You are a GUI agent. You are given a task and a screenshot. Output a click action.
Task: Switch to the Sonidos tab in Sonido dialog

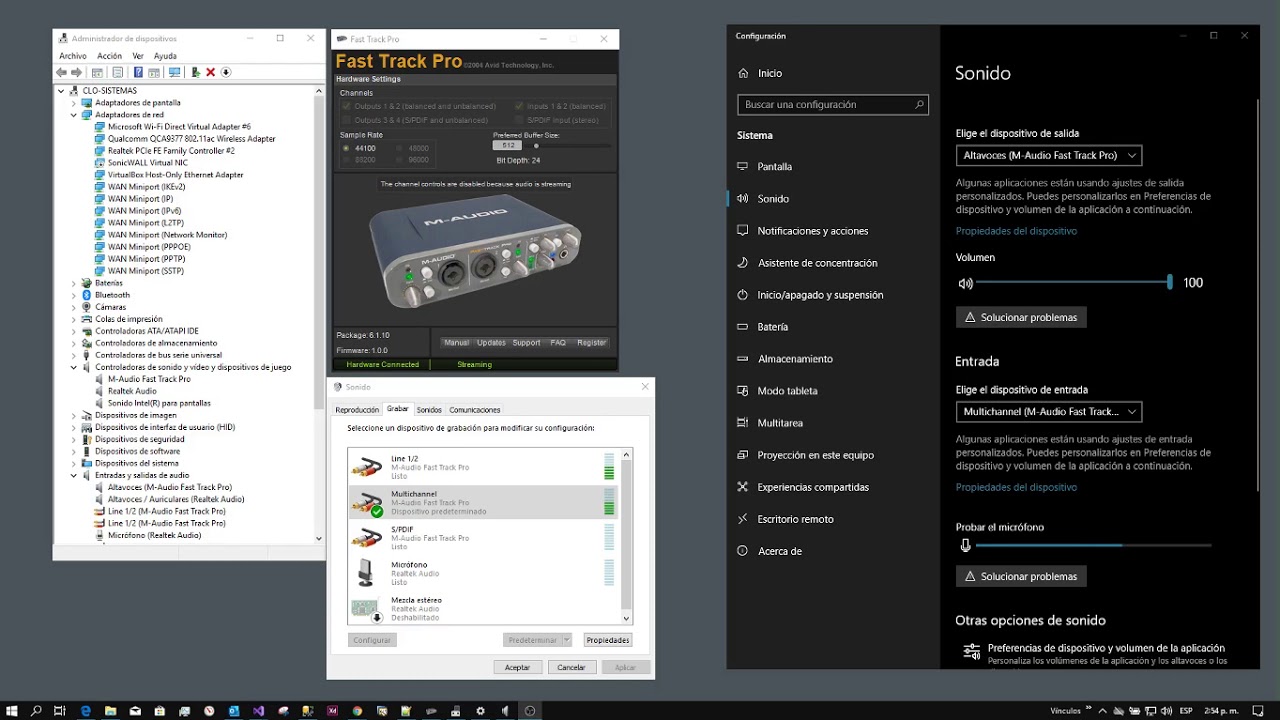coord(429,410)
